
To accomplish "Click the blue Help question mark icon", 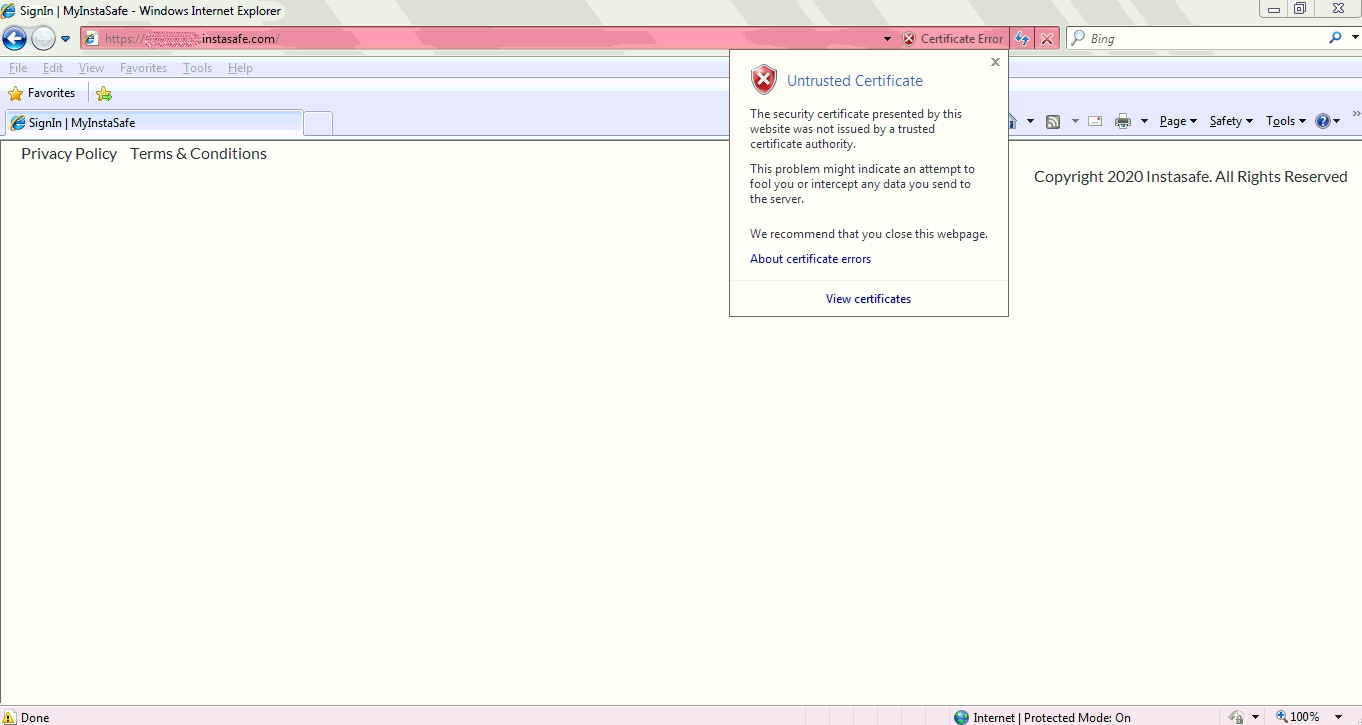I will tap(1323, 121).
